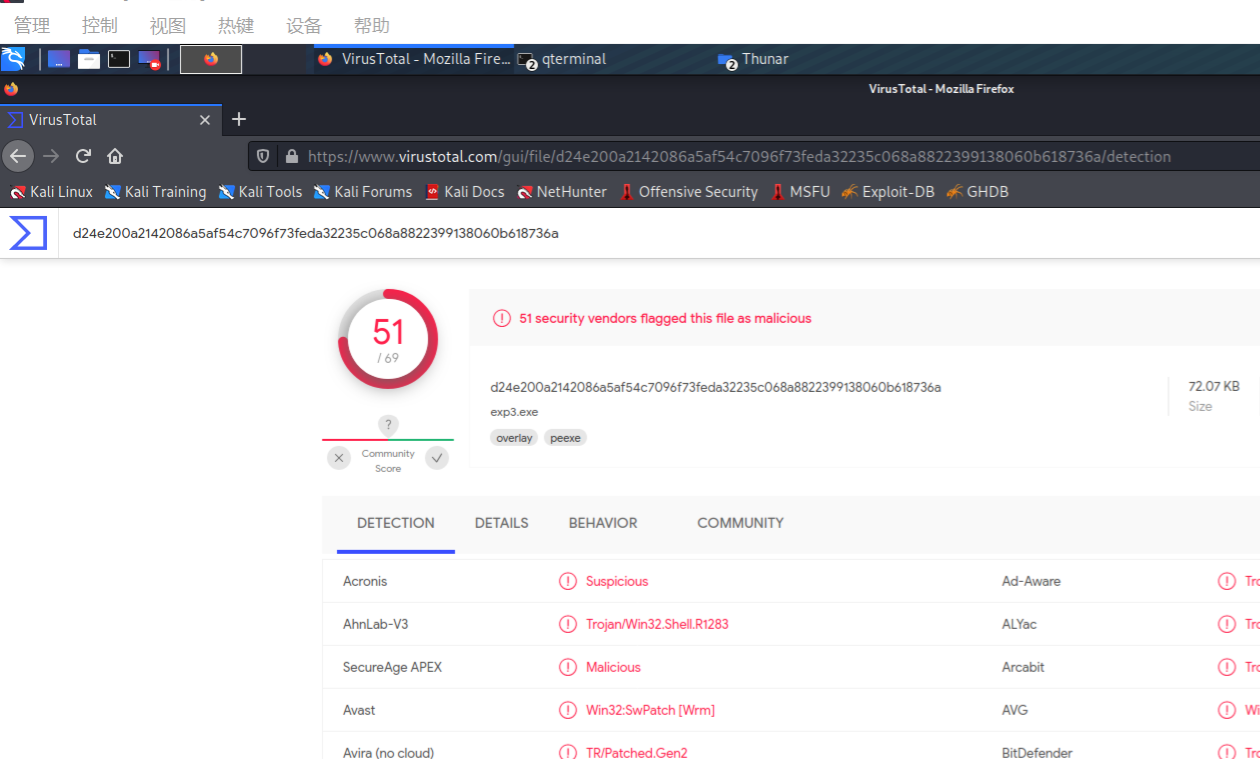Close the VirusTotal browser tab
The width and height of the screenshot is (1260, 759).
pos(205,120)
